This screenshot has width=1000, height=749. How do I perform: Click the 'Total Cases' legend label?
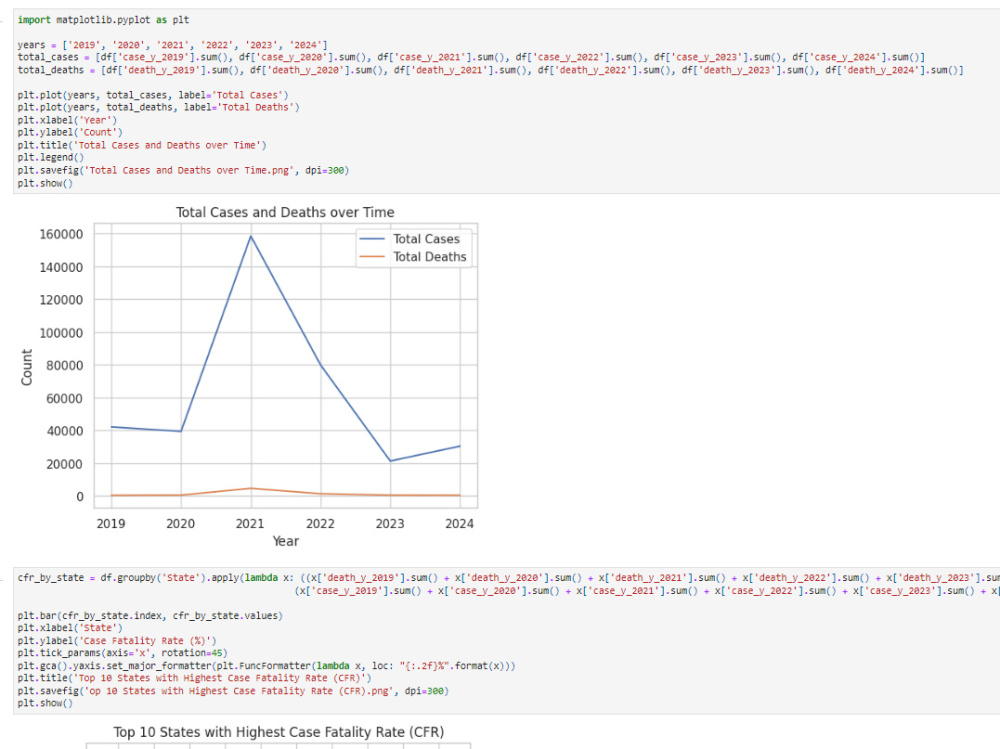[426, 239]
